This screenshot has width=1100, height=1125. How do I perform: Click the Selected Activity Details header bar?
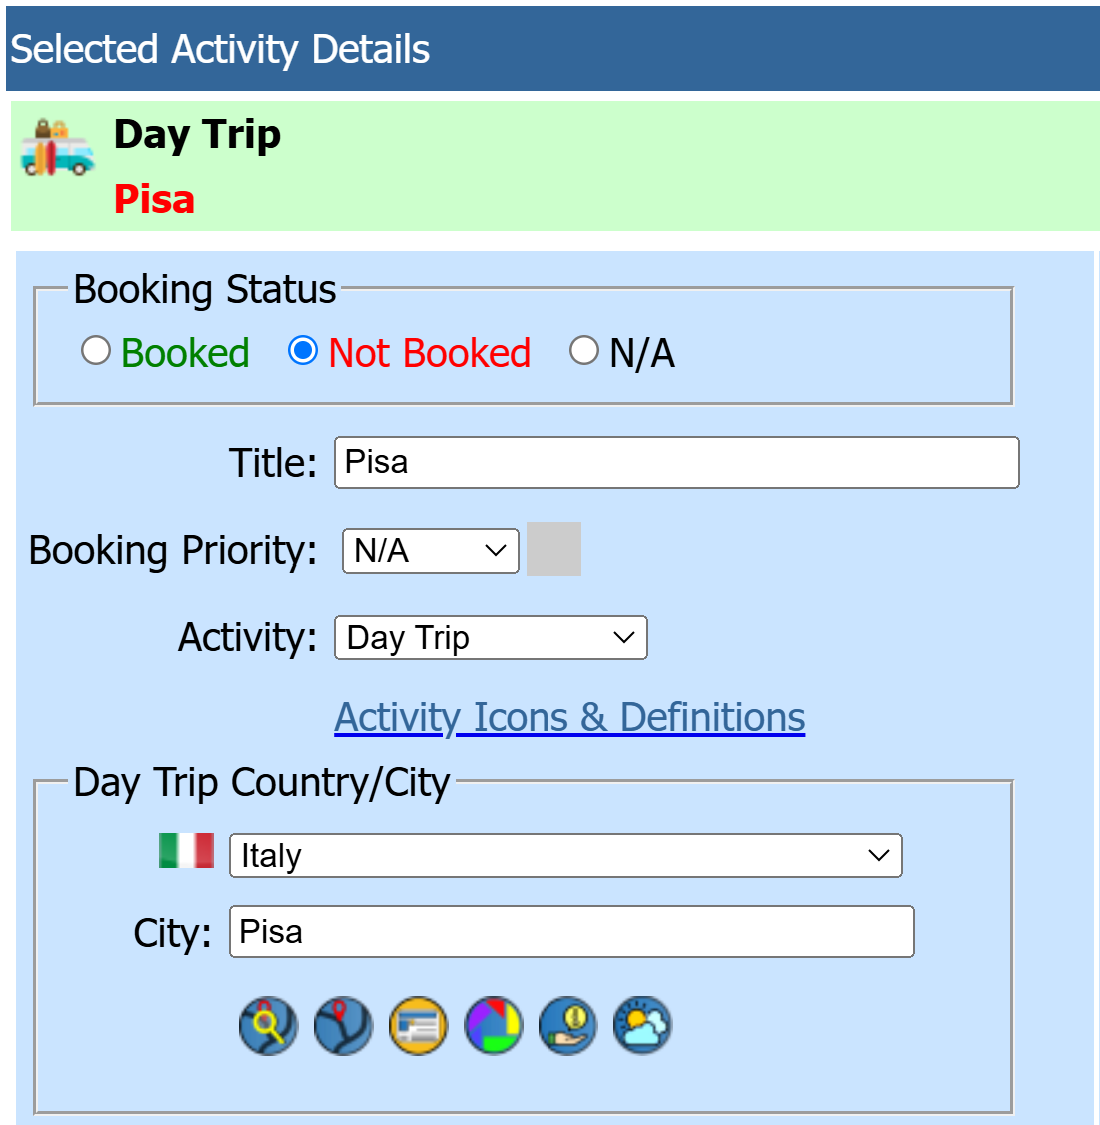point(553,49)
